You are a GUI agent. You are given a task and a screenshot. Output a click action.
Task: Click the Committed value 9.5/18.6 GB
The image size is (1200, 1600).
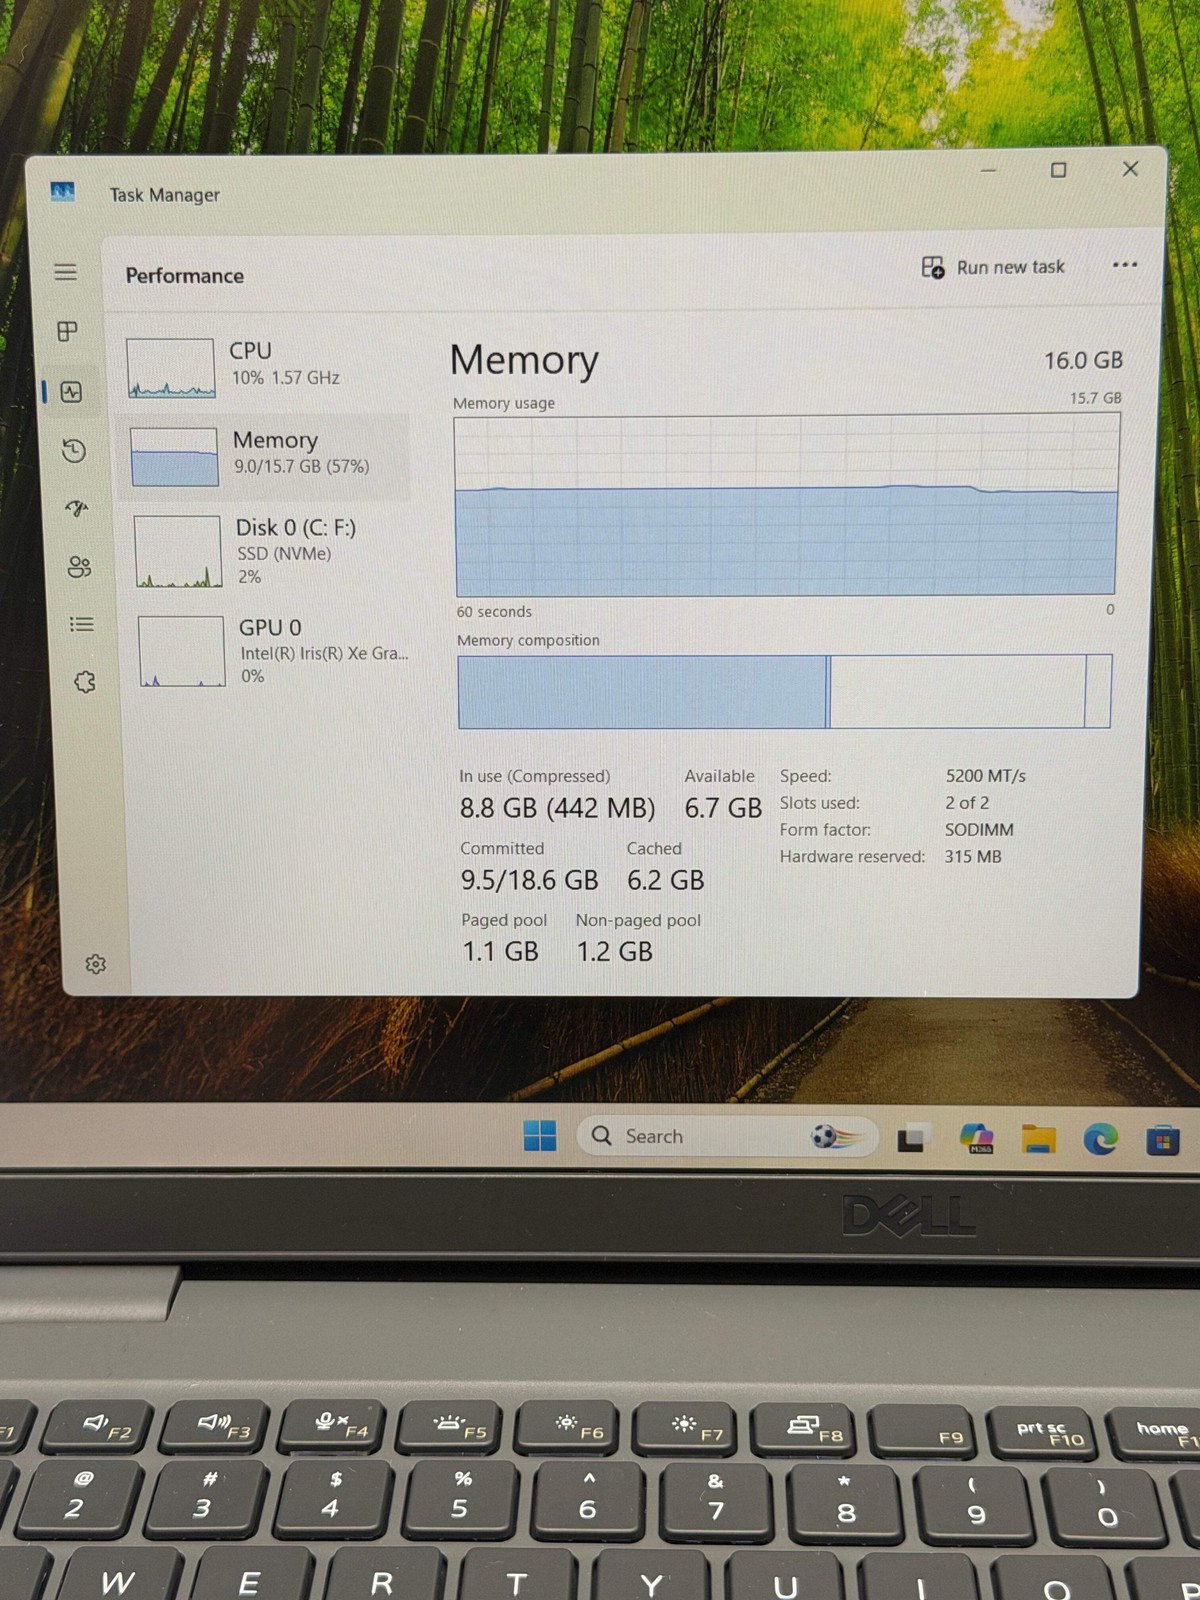pos(529,880)
